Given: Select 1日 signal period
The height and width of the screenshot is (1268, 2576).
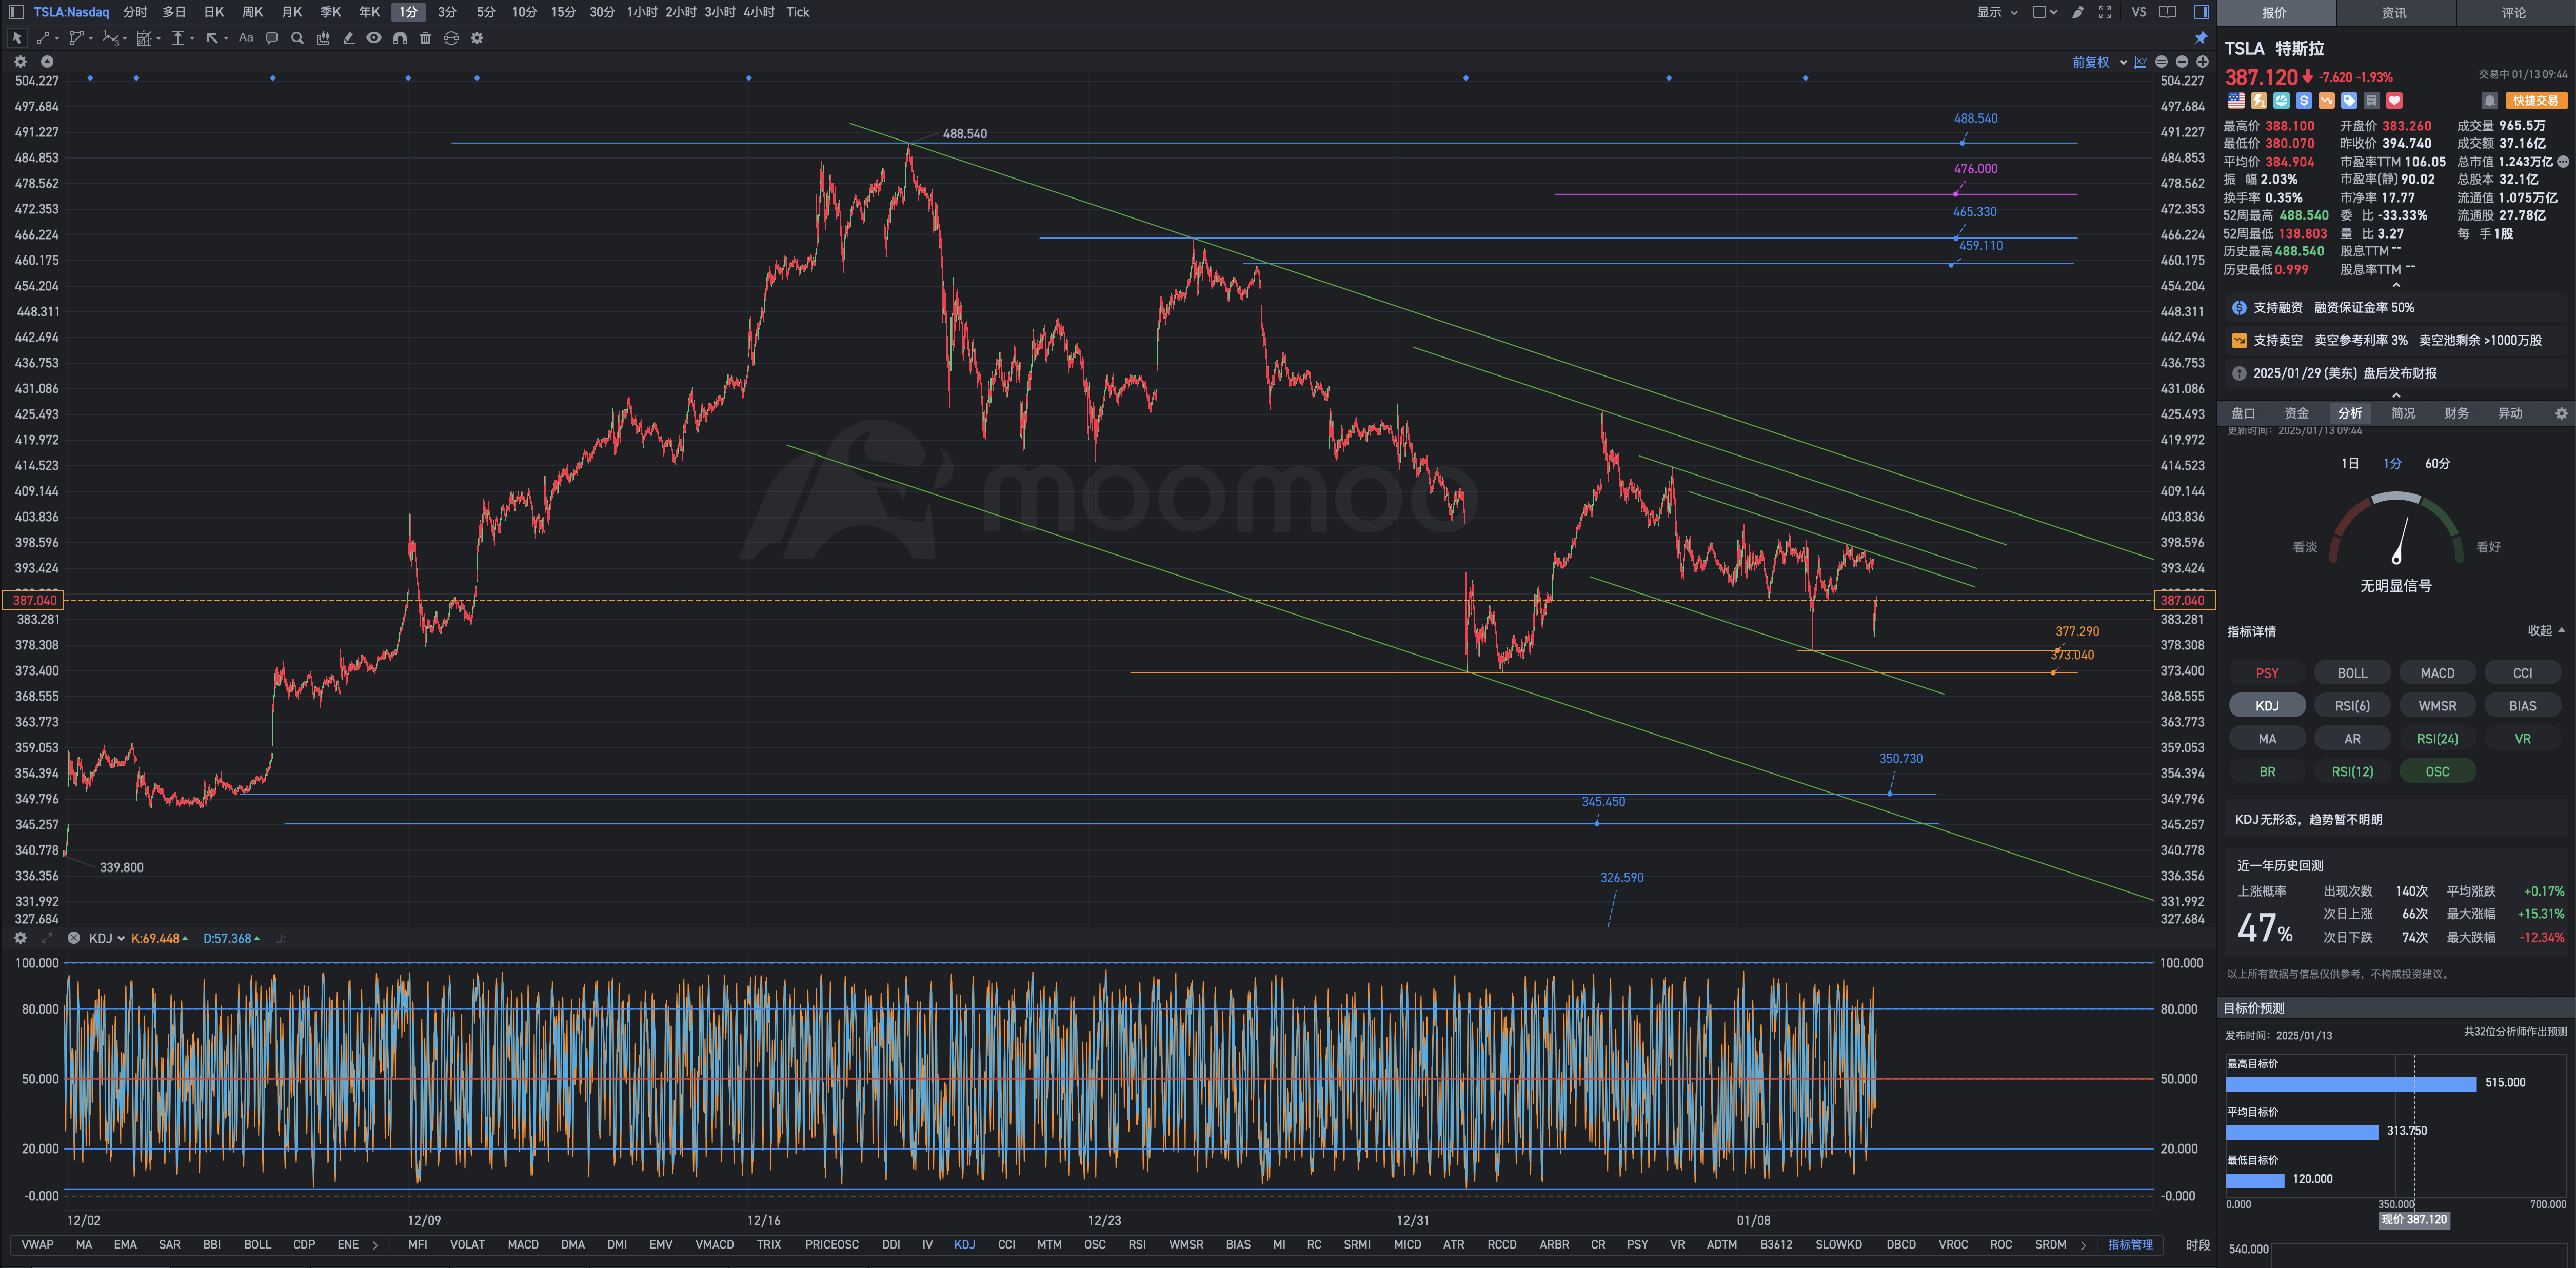Looking at the screenshot, I should tap(2349, 463).
